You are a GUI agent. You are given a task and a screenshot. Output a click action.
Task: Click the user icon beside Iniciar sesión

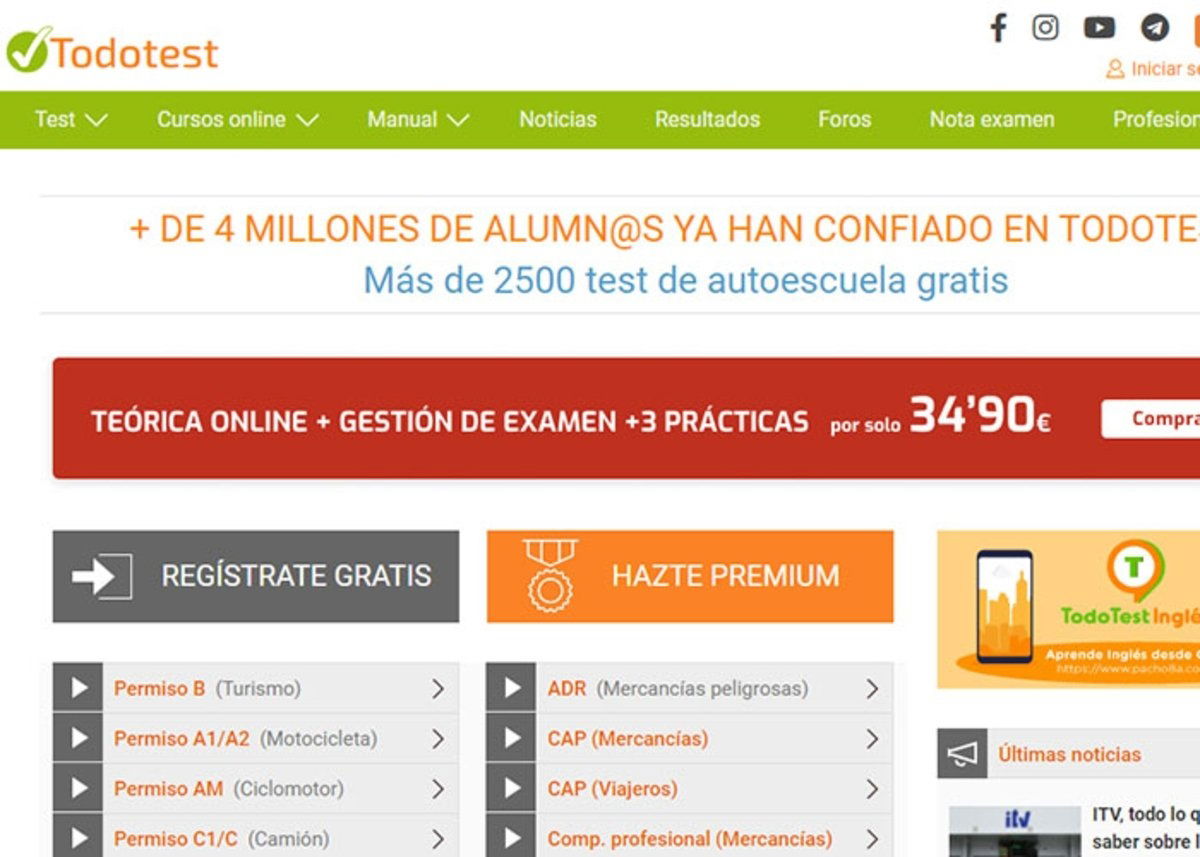1113,69
